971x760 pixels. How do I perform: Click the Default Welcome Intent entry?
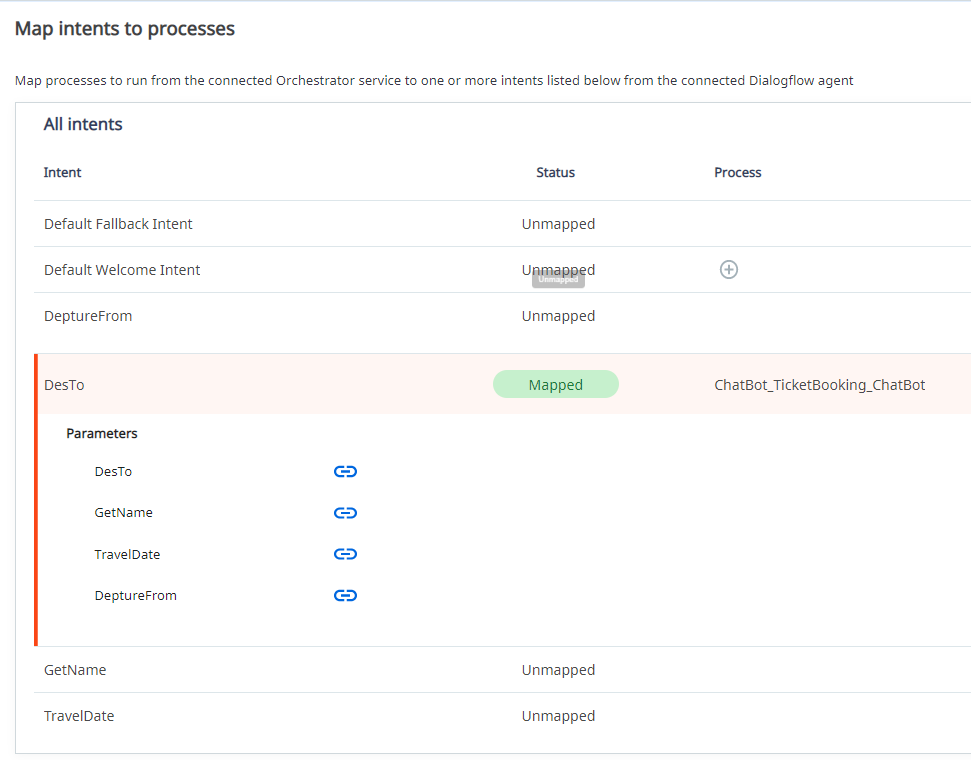click(122, 269)
